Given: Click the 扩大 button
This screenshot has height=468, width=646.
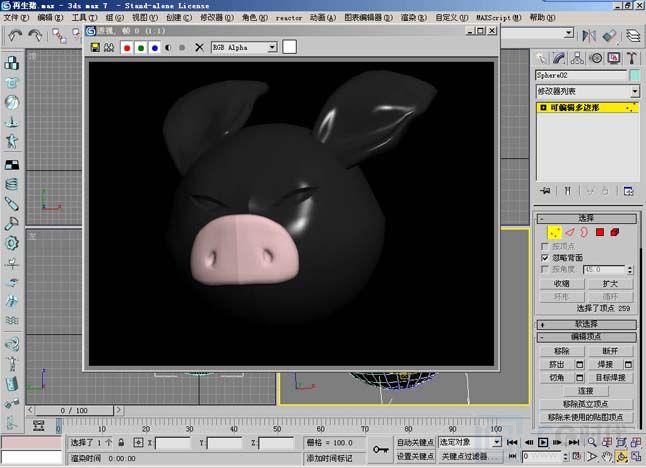Looking at the screenshot, I should (x=610, y=284).
